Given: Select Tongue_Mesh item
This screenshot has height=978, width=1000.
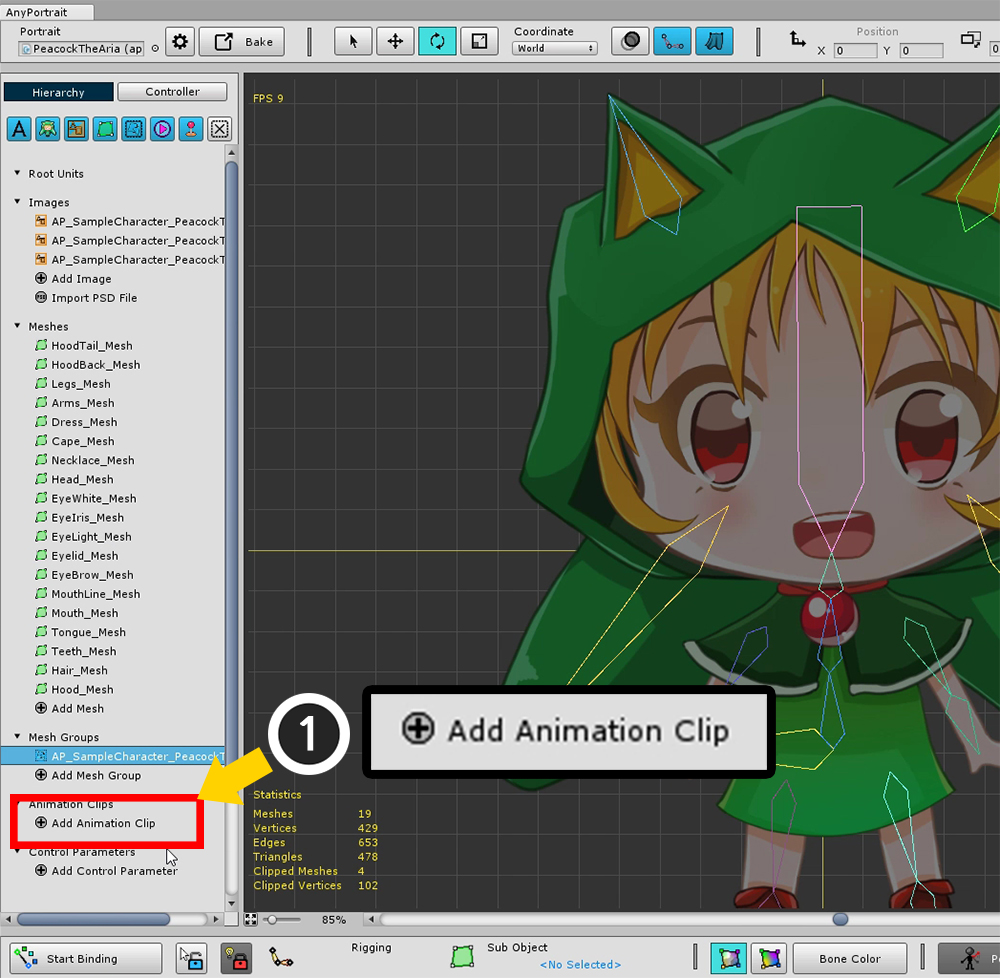Looking at the screenshot, I should click(x=80, y=632).
